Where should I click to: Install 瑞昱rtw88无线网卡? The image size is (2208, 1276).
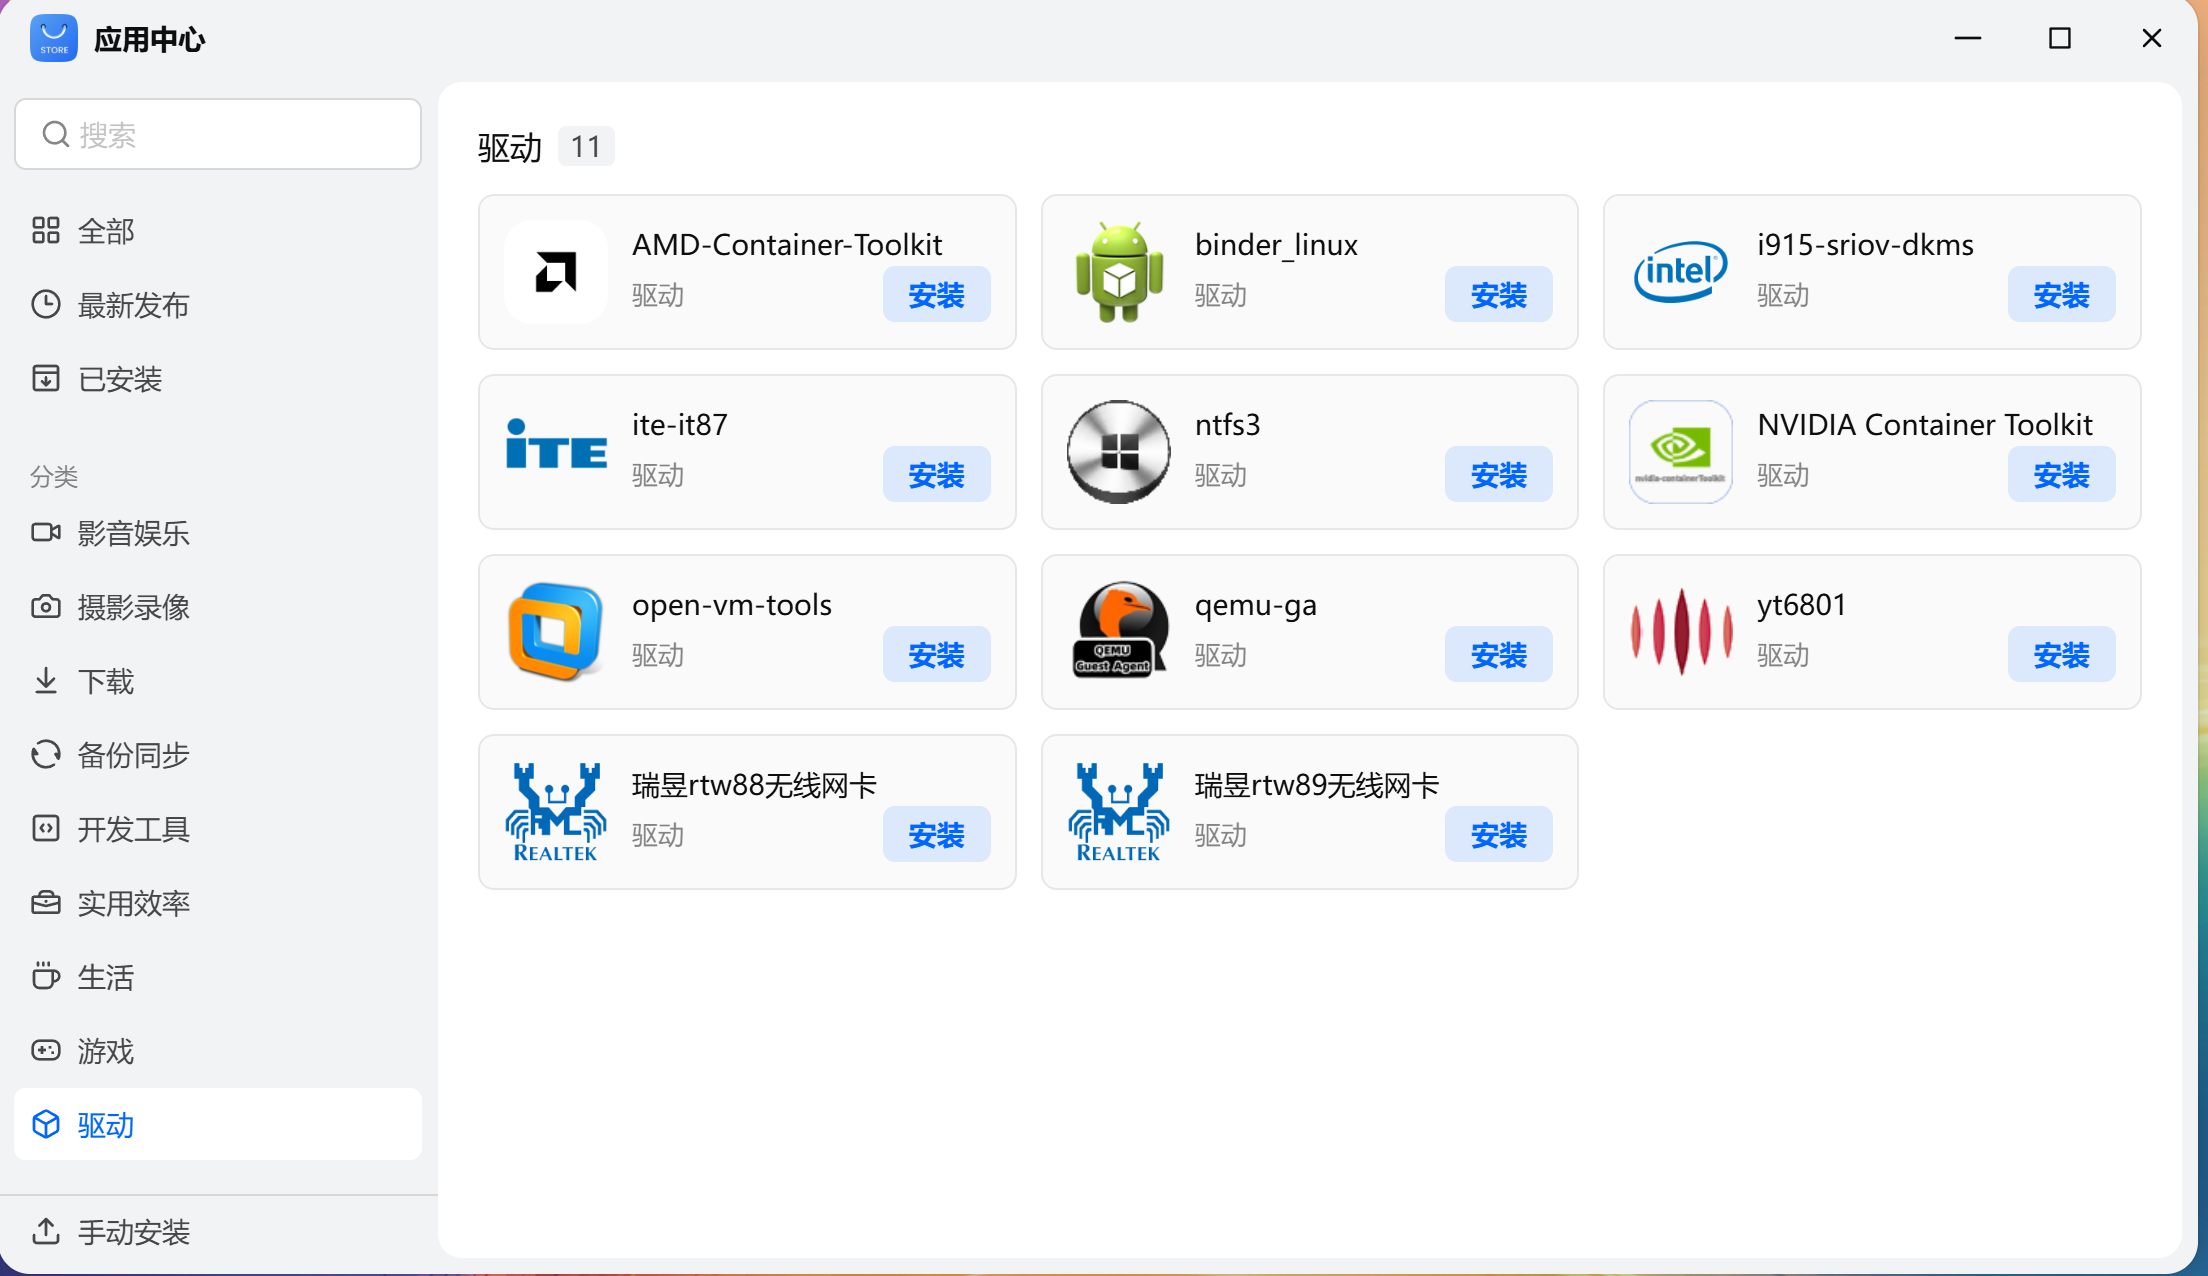click(x=936, y=834)
